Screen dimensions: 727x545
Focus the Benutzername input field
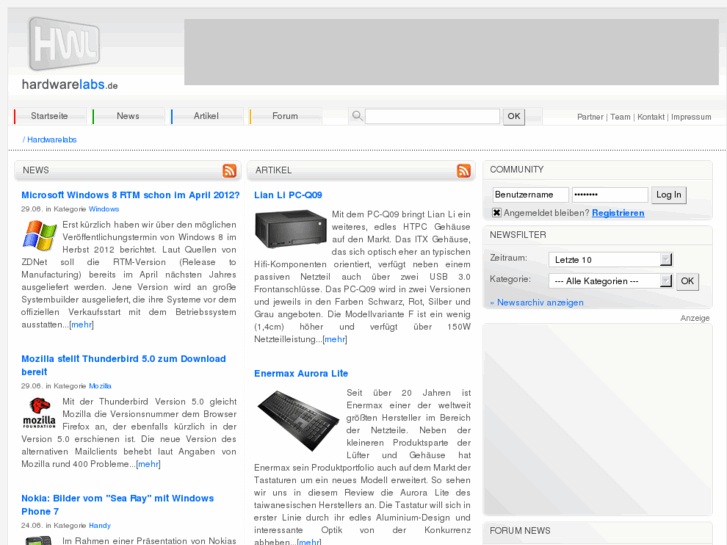click(530, 195)
